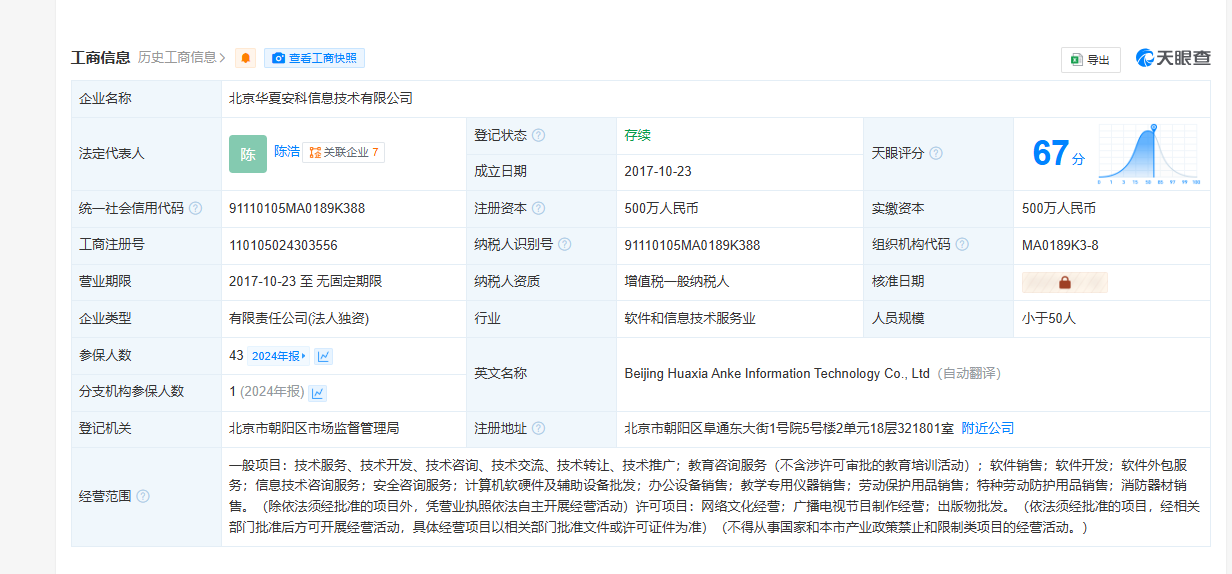Image resolution: width=1232 pixels, height=574 pixels.
Task: Click help icon next to 纳税人识别号
Action: pyautogui.click(x=564, y=245)
